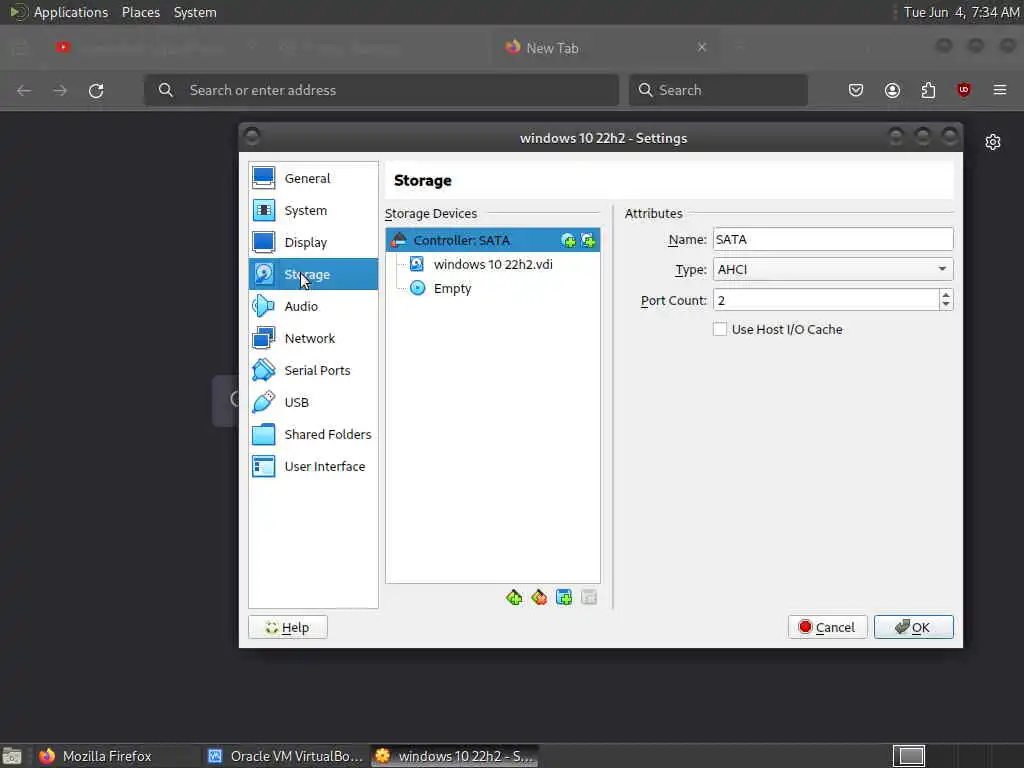Click the Port Count number field
The height and width of the screenshot is (768, 1024).
pos(826,300)
